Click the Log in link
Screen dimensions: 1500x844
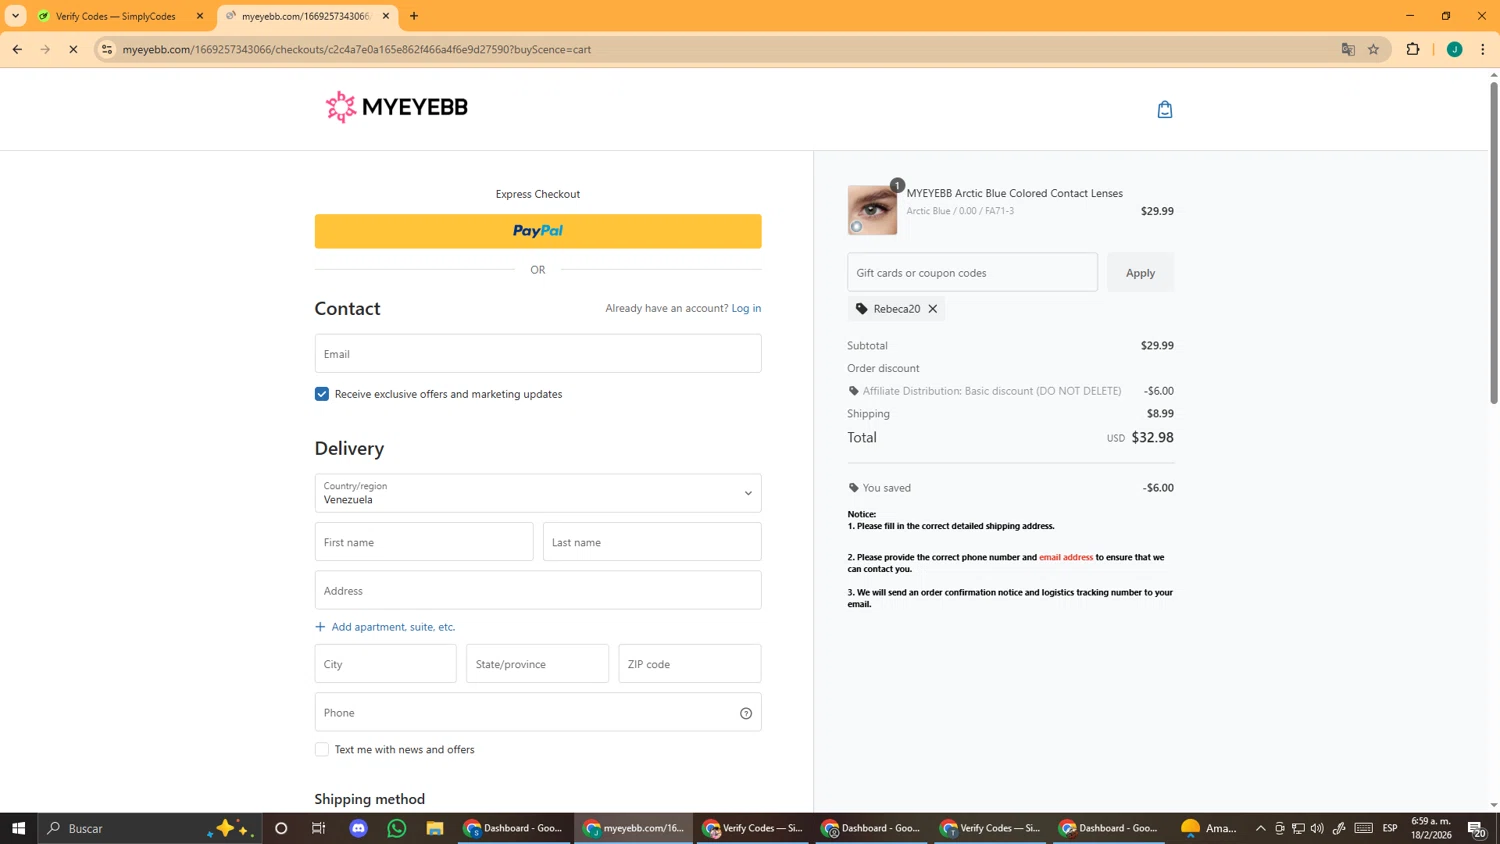(x=746, y=308)
